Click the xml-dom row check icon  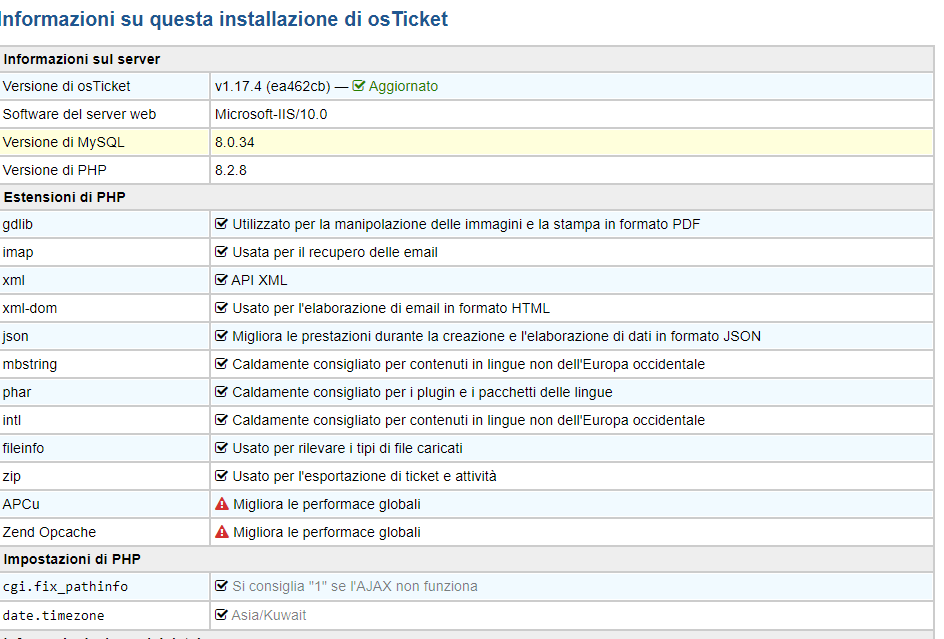pos(222,308)
